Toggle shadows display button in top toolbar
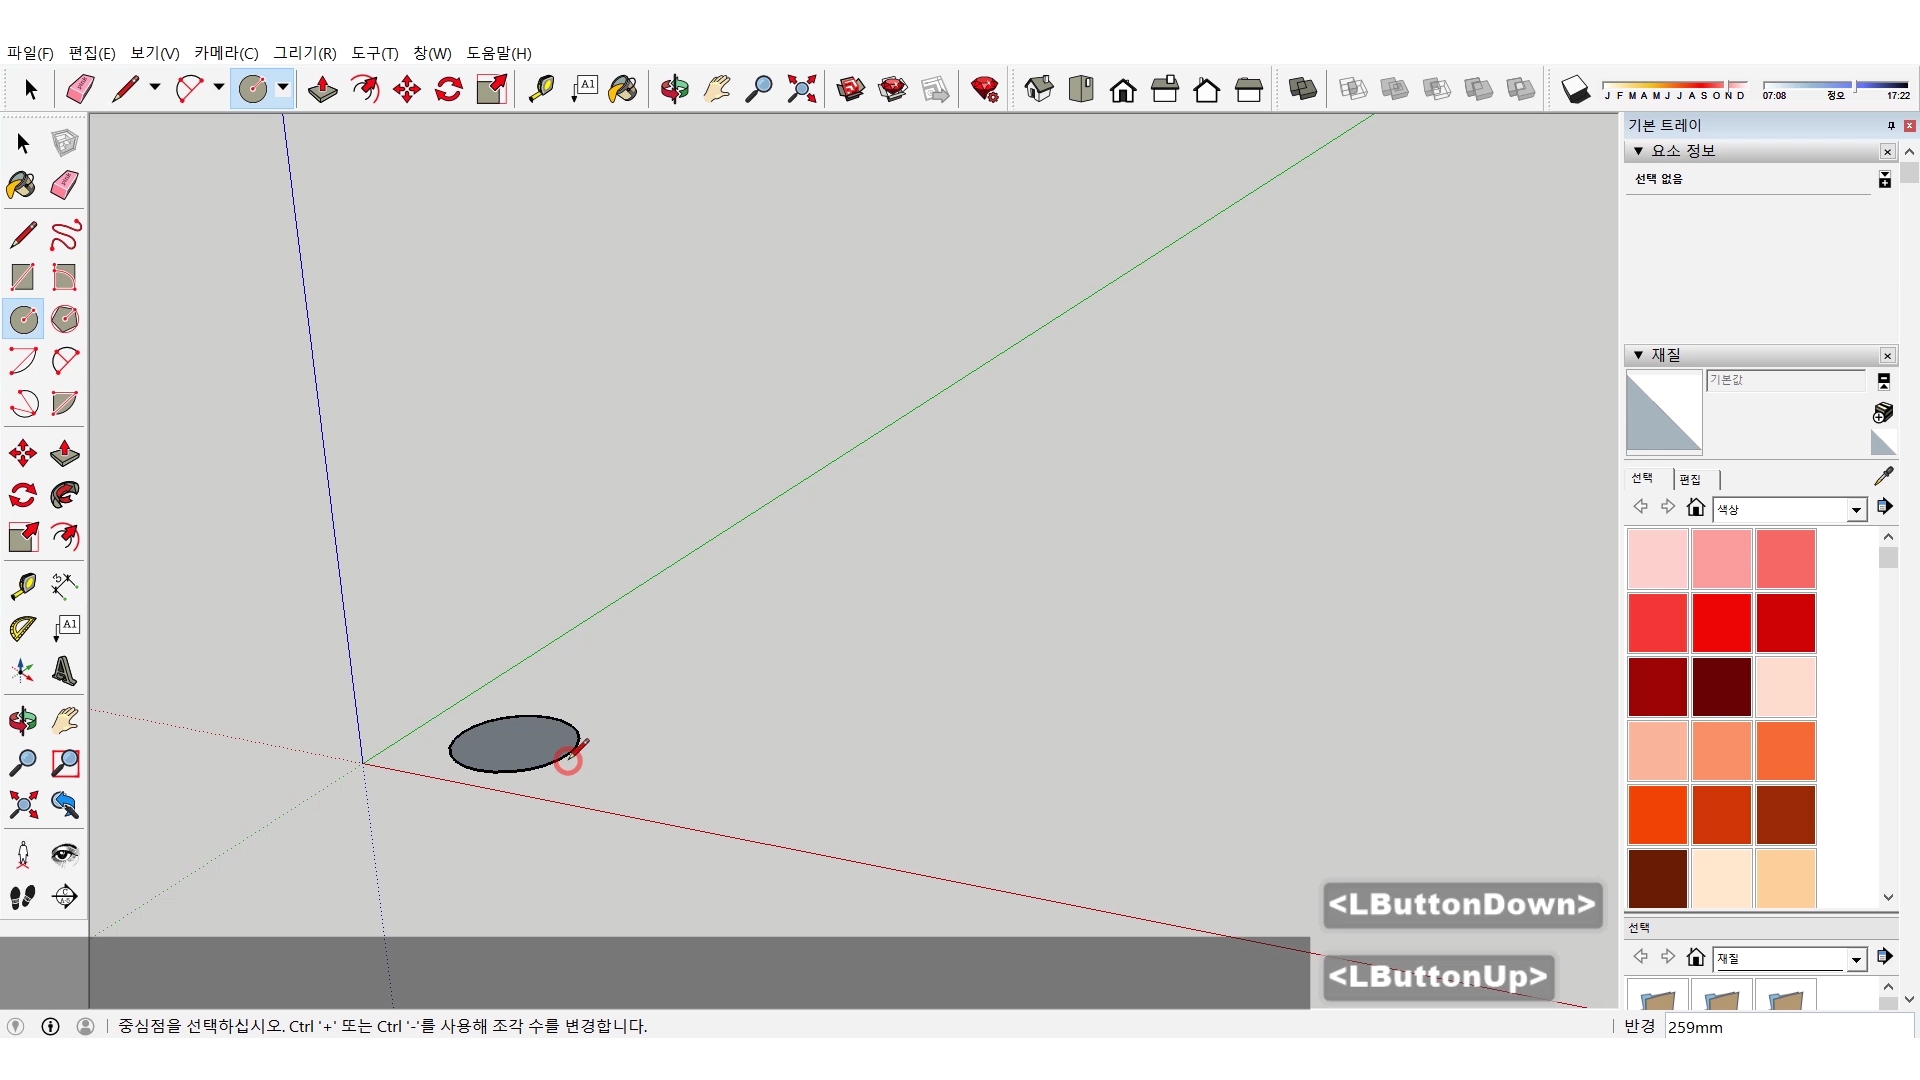 pyautogui.click(x=1575, y=90)
